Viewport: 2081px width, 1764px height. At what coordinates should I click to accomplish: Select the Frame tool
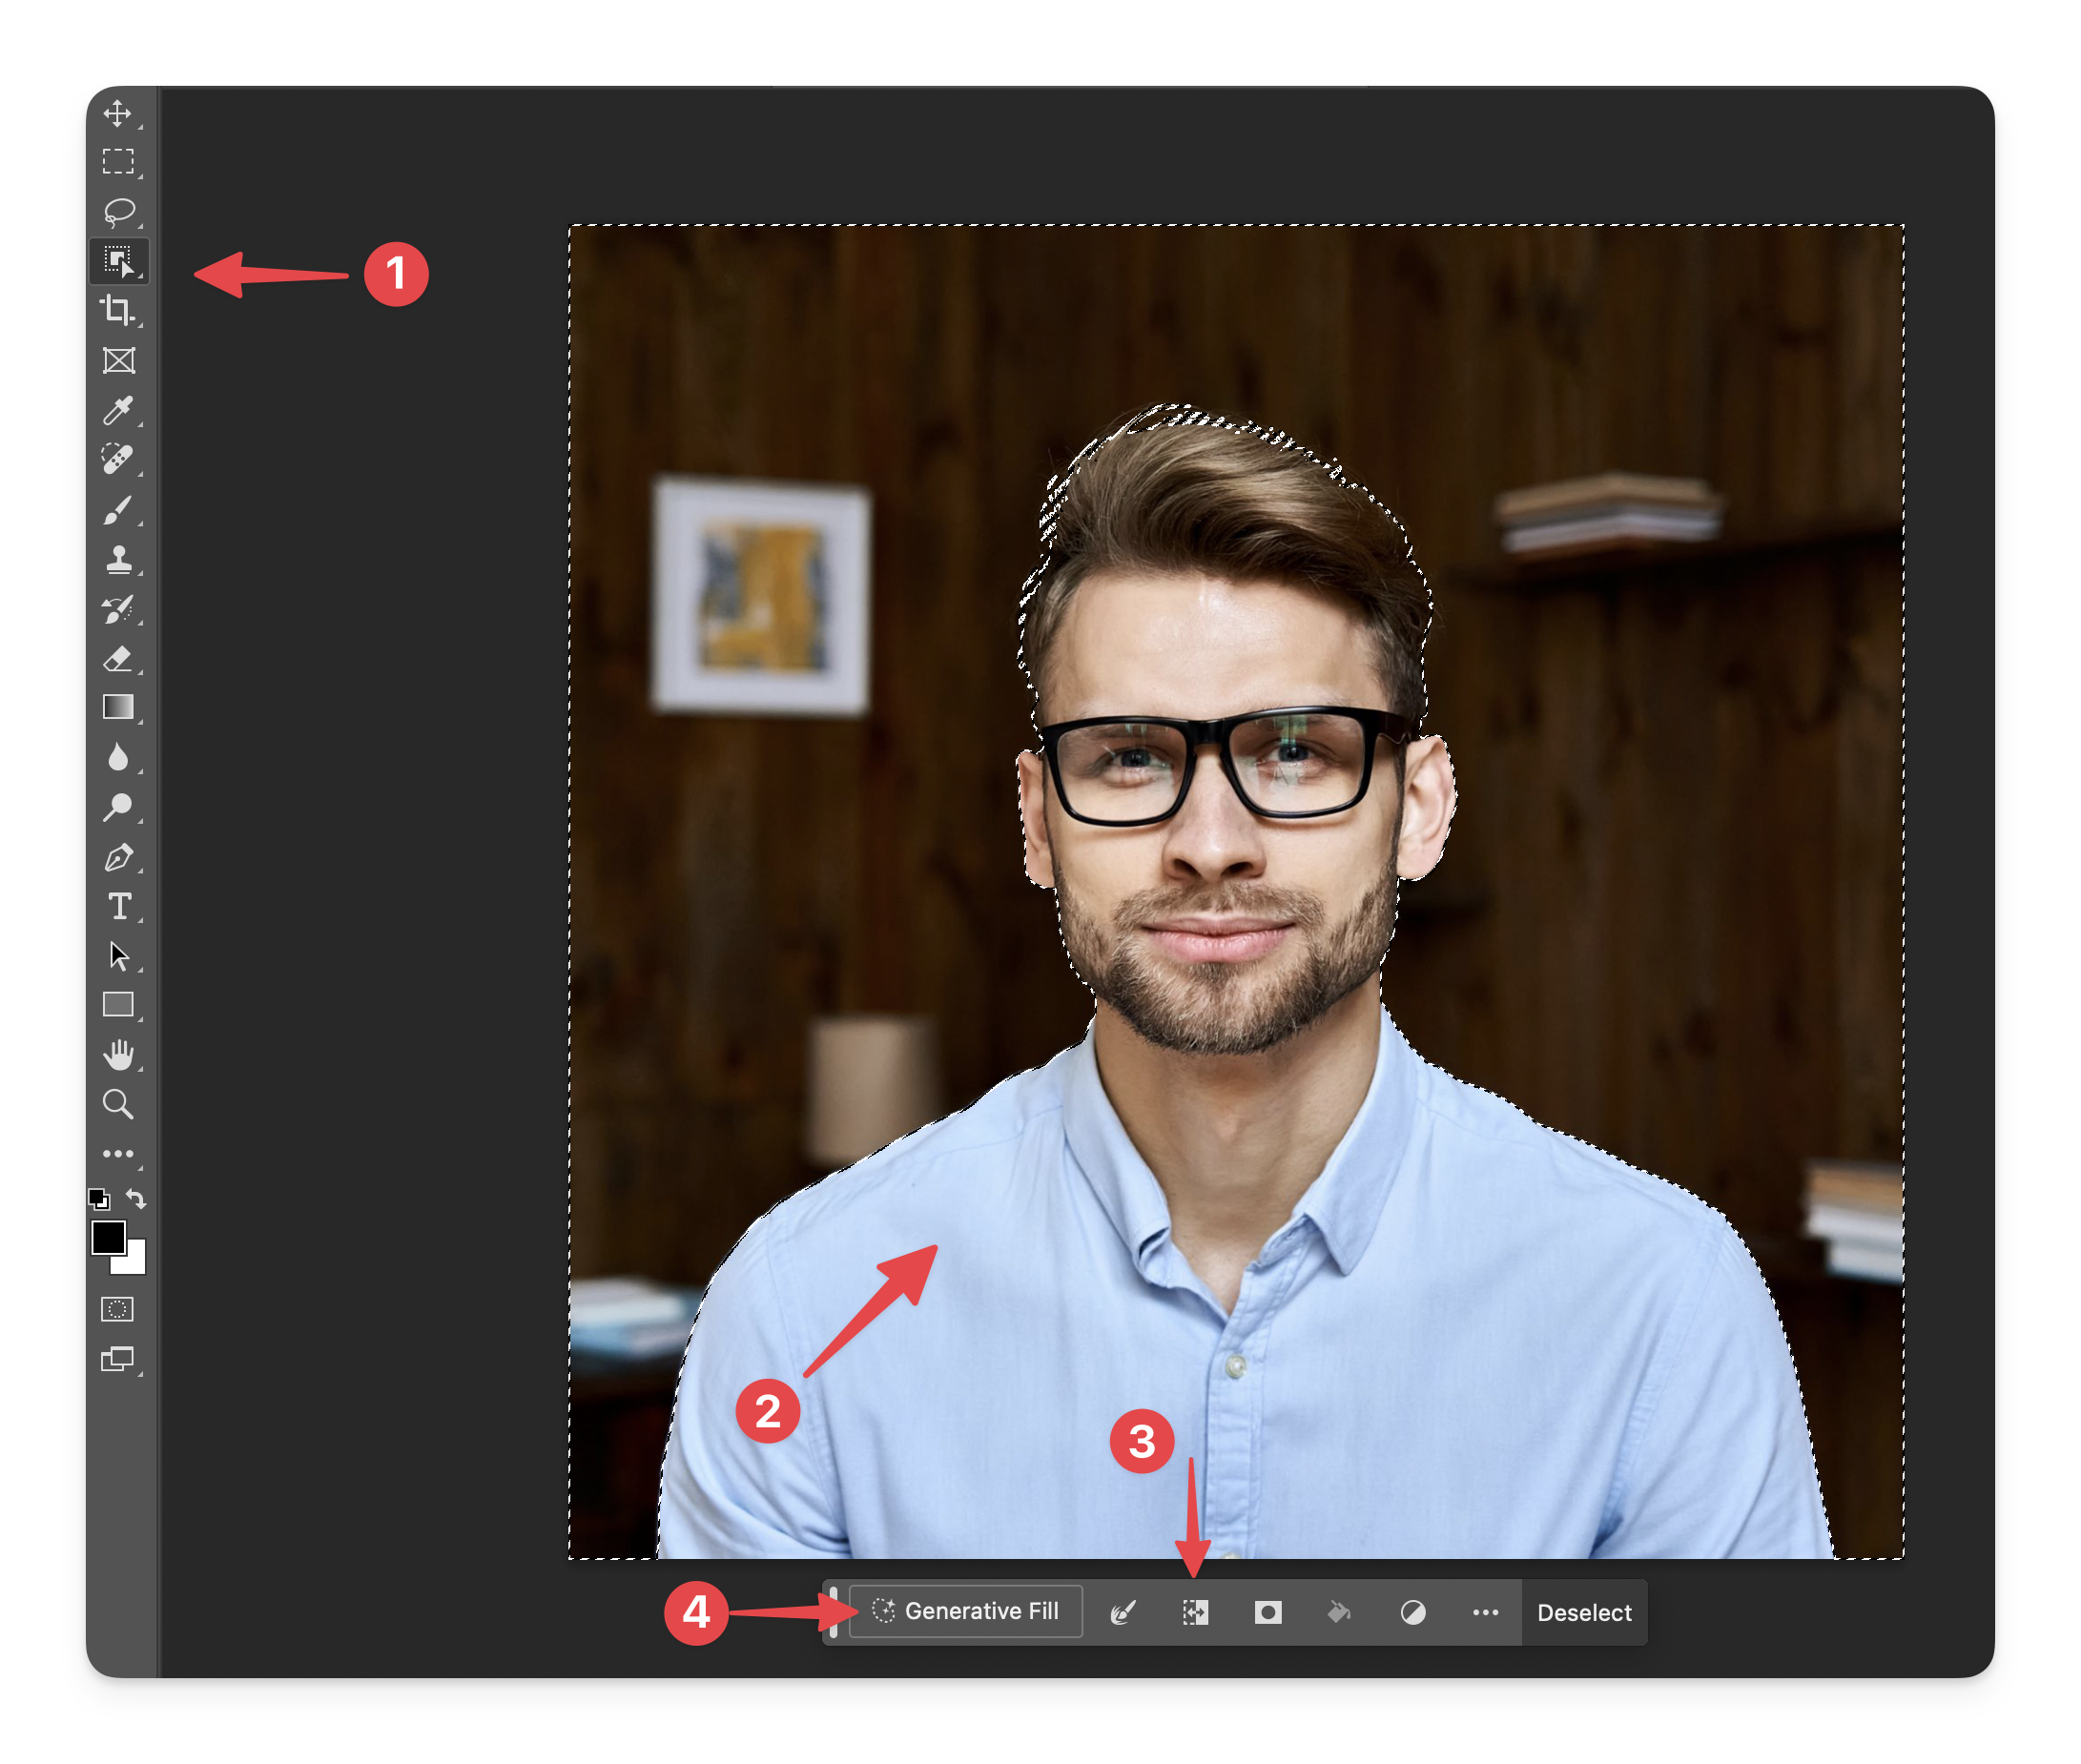[118, 360]
